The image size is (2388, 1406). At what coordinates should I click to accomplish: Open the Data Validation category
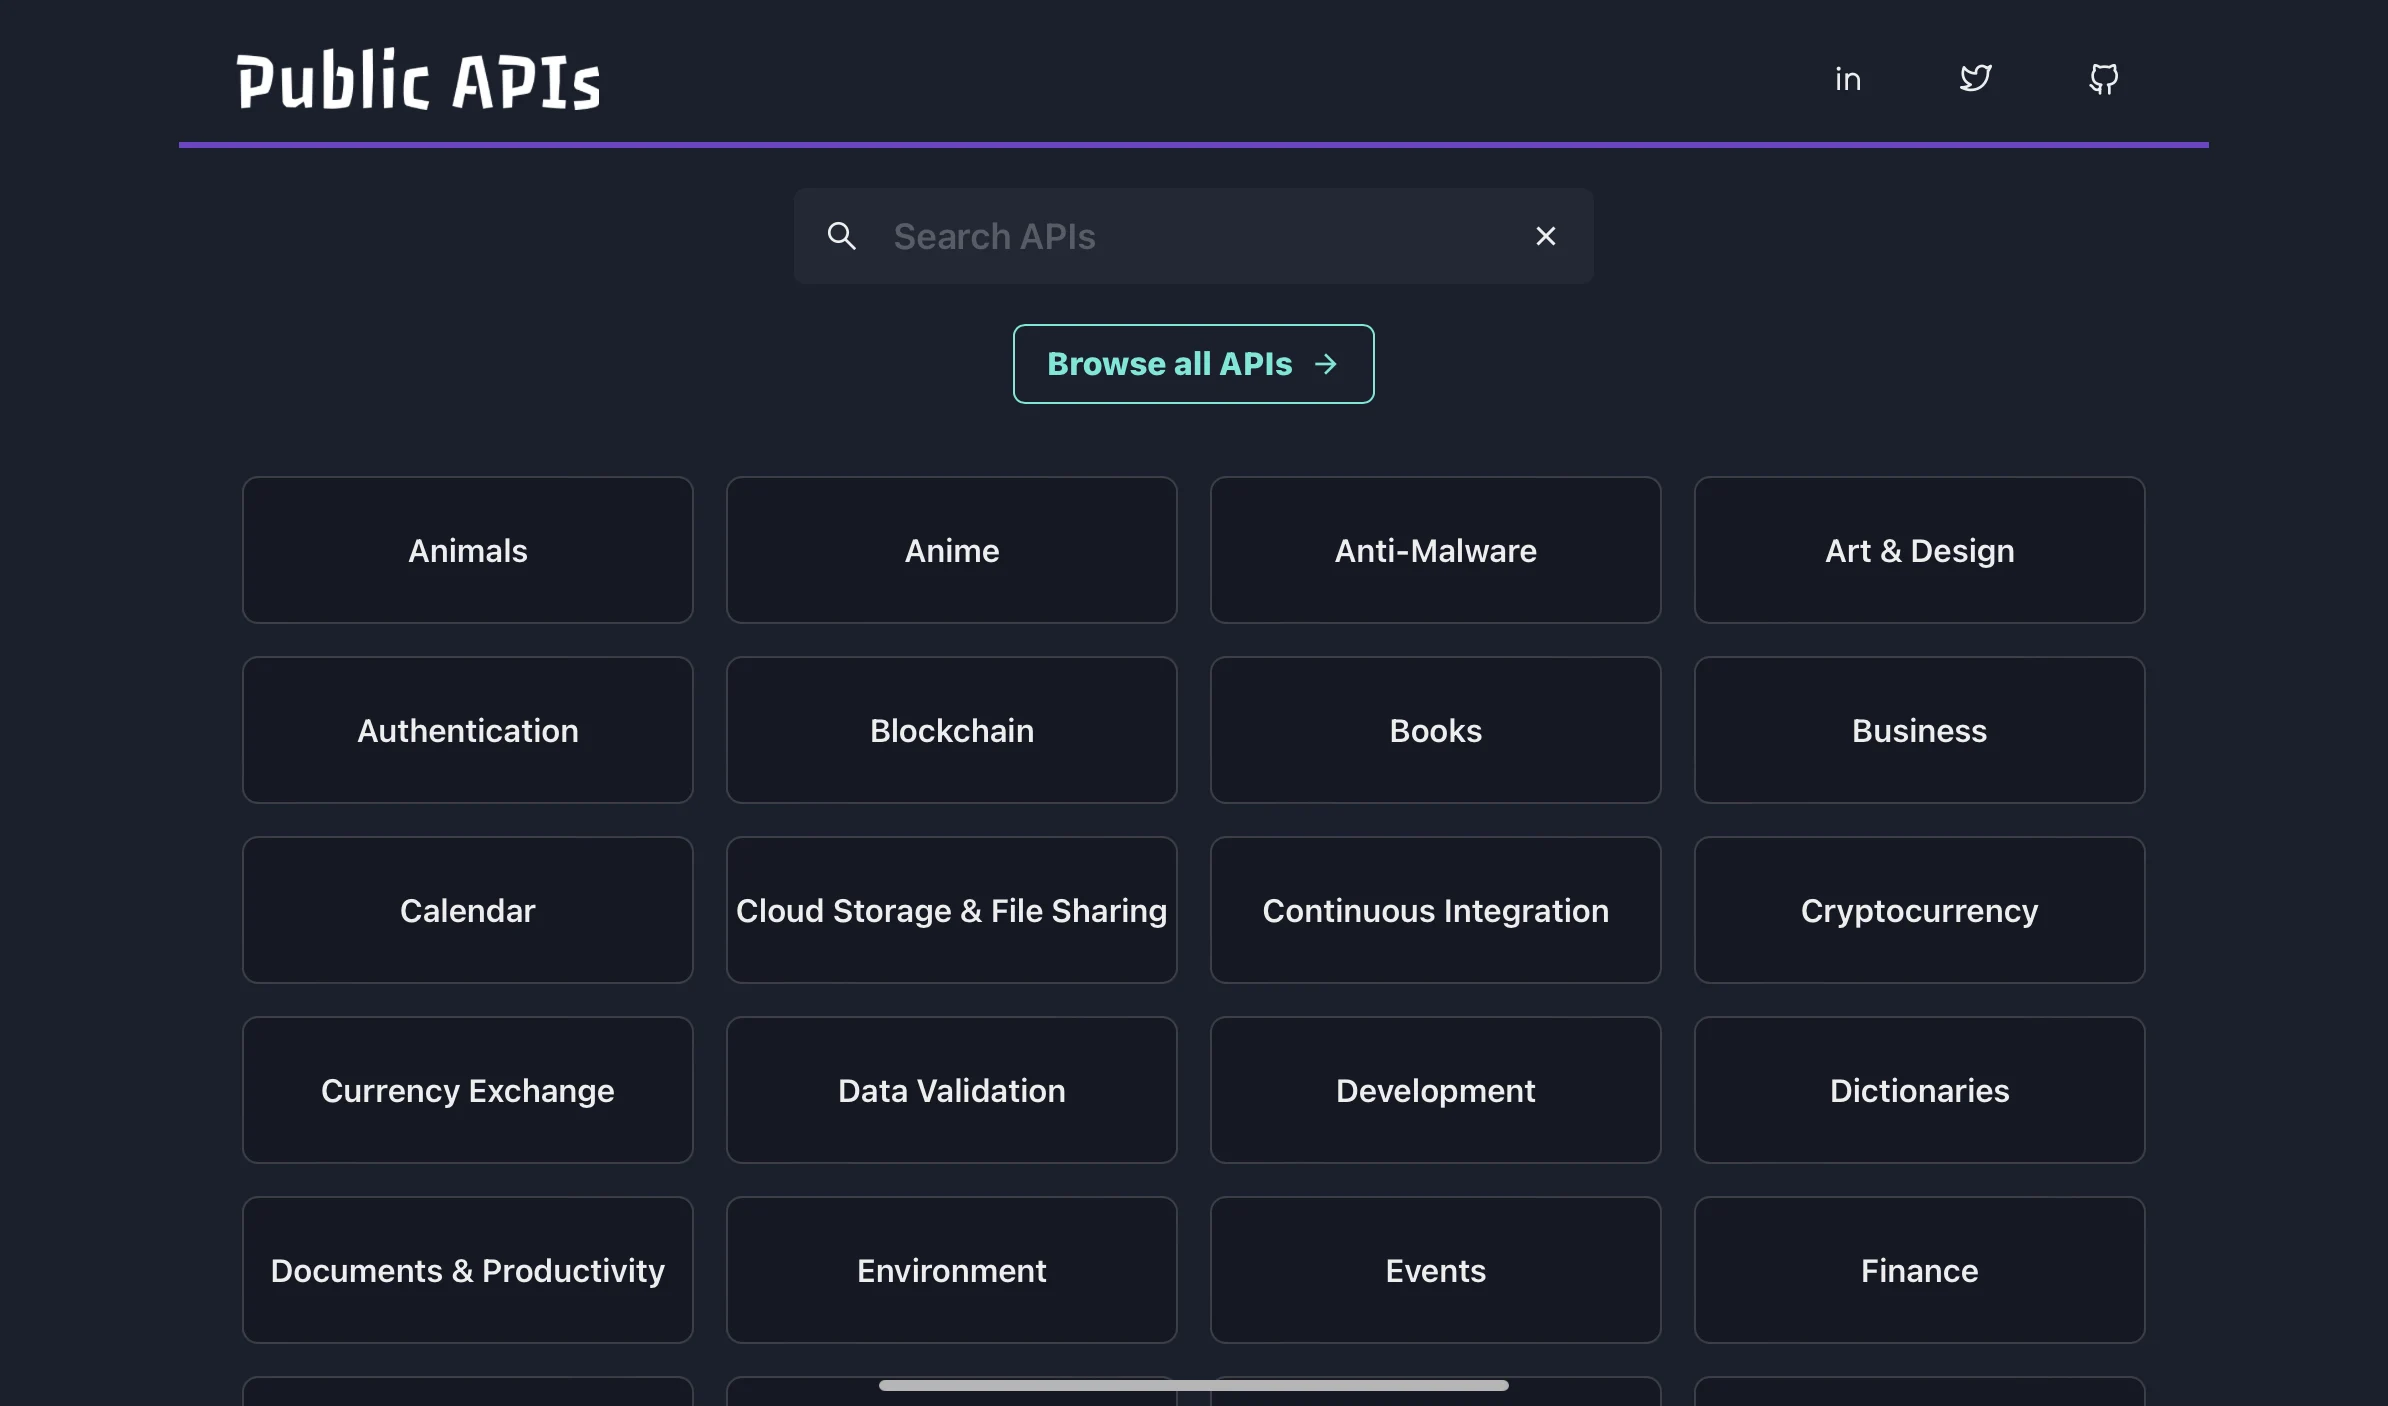tap(952, 1090)
